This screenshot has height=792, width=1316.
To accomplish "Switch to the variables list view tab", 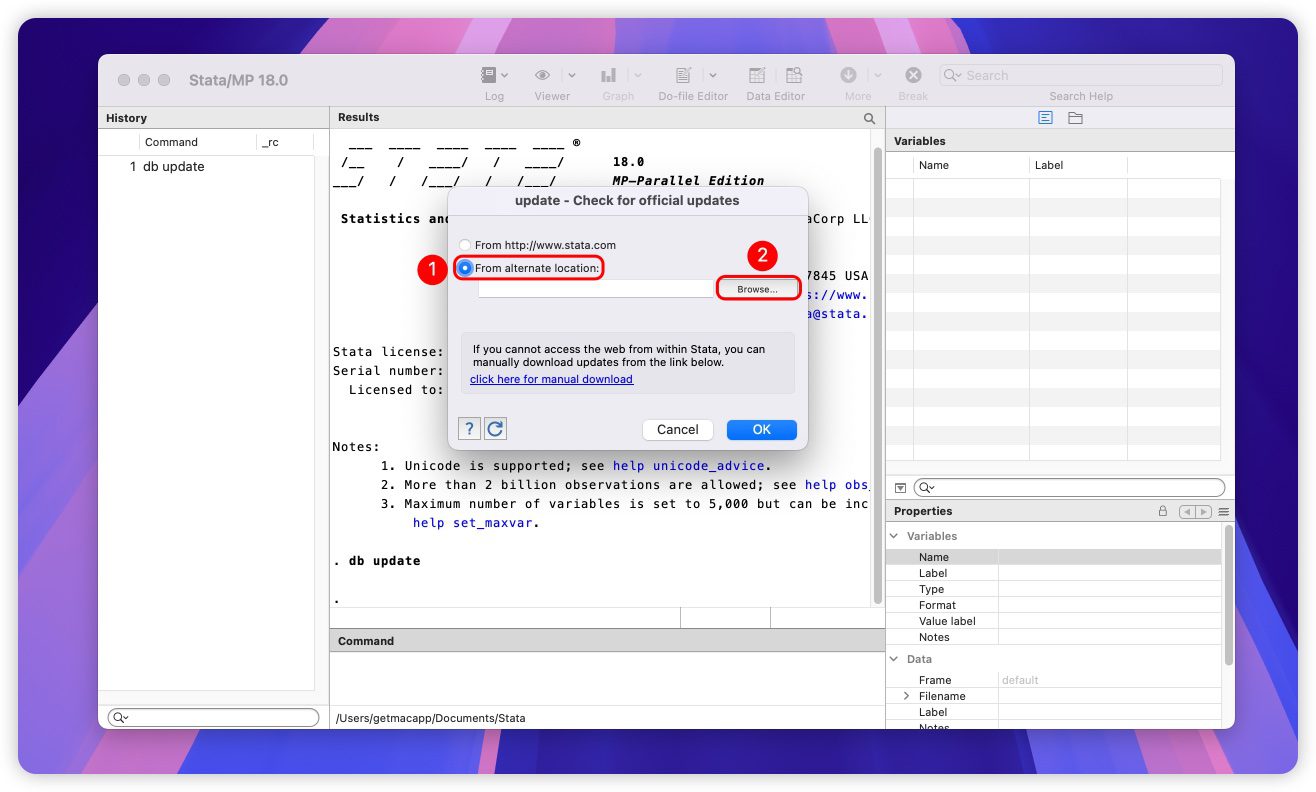I will pos(1045,118).
